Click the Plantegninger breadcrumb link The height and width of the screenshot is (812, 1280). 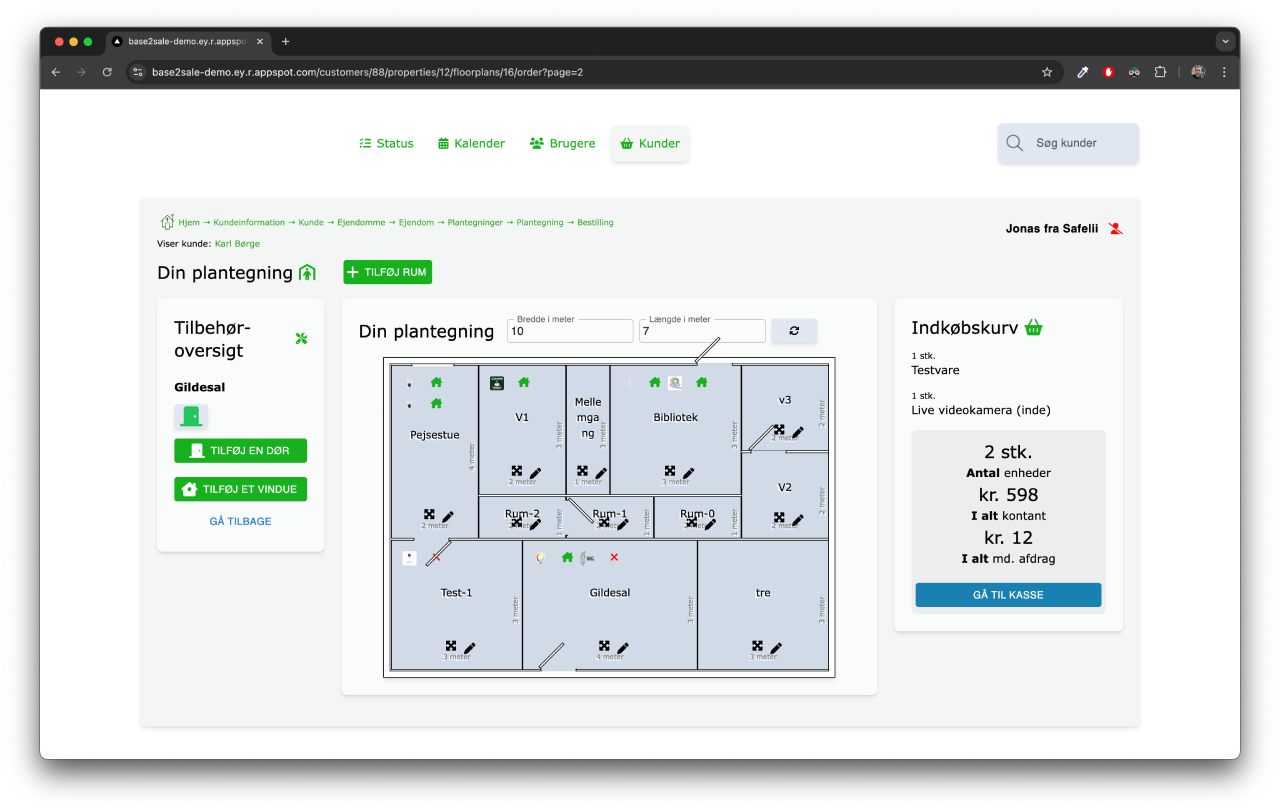tap(475, 222)
